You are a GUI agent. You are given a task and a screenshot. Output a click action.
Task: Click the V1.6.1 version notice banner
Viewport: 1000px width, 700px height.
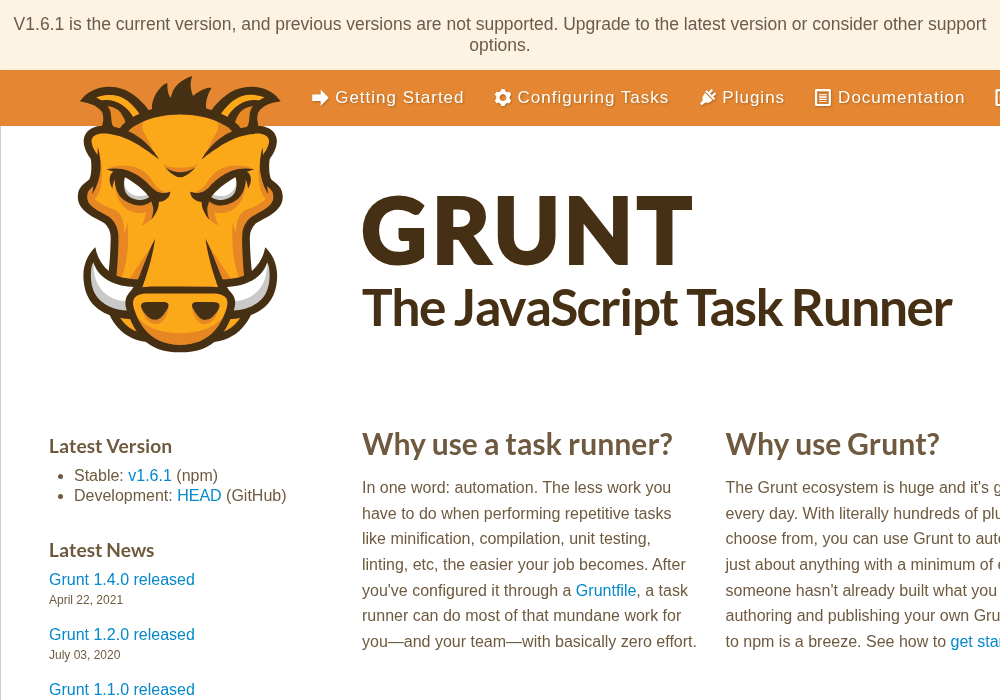pyautogui.click(x=500, y=34)
